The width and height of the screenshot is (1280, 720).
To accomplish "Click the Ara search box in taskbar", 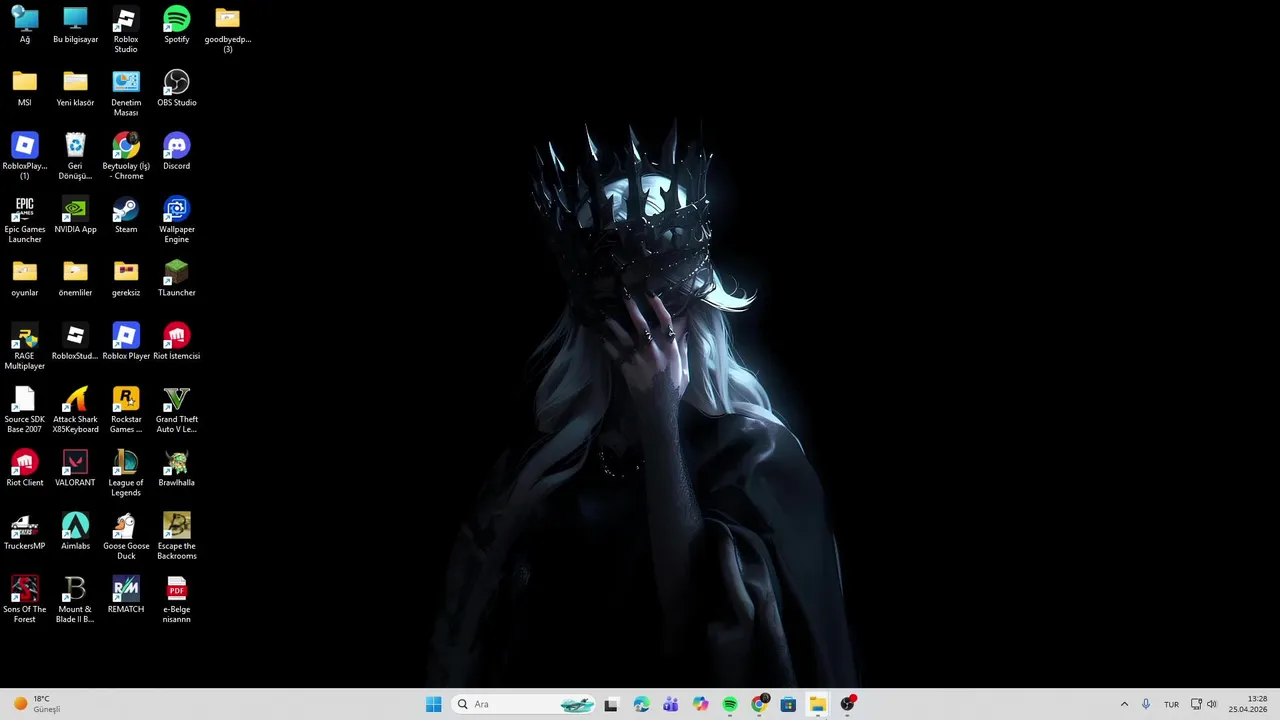I will click(x=525, y=704).
